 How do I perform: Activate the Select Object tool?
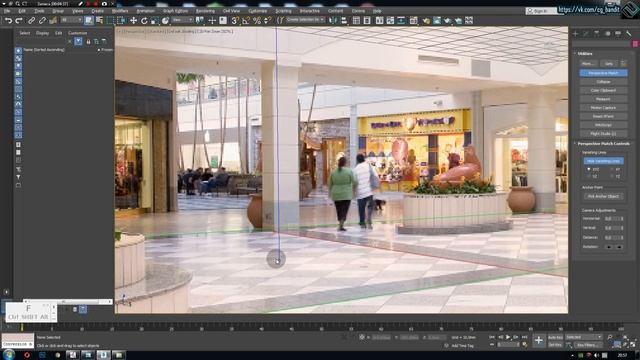(x=89, y=20)
